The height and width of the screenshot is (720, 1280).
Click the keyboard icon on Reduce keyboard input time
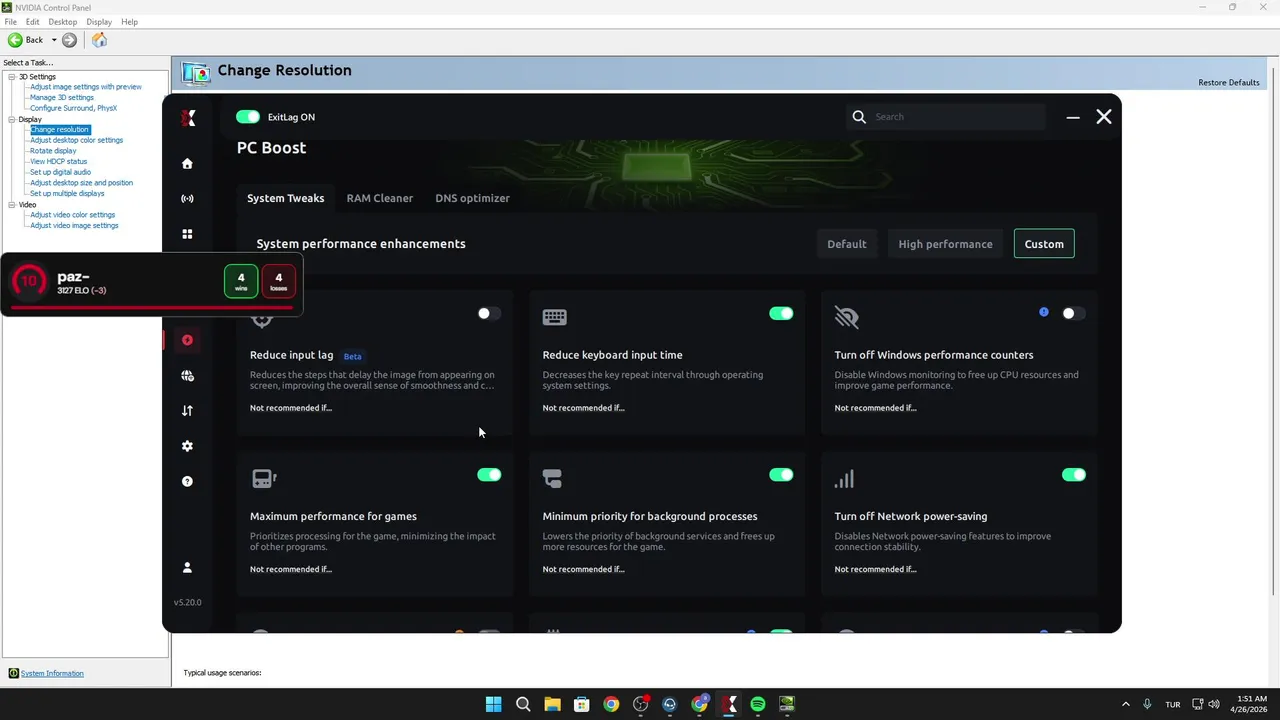pyautogui.click(x=554, y=317)
